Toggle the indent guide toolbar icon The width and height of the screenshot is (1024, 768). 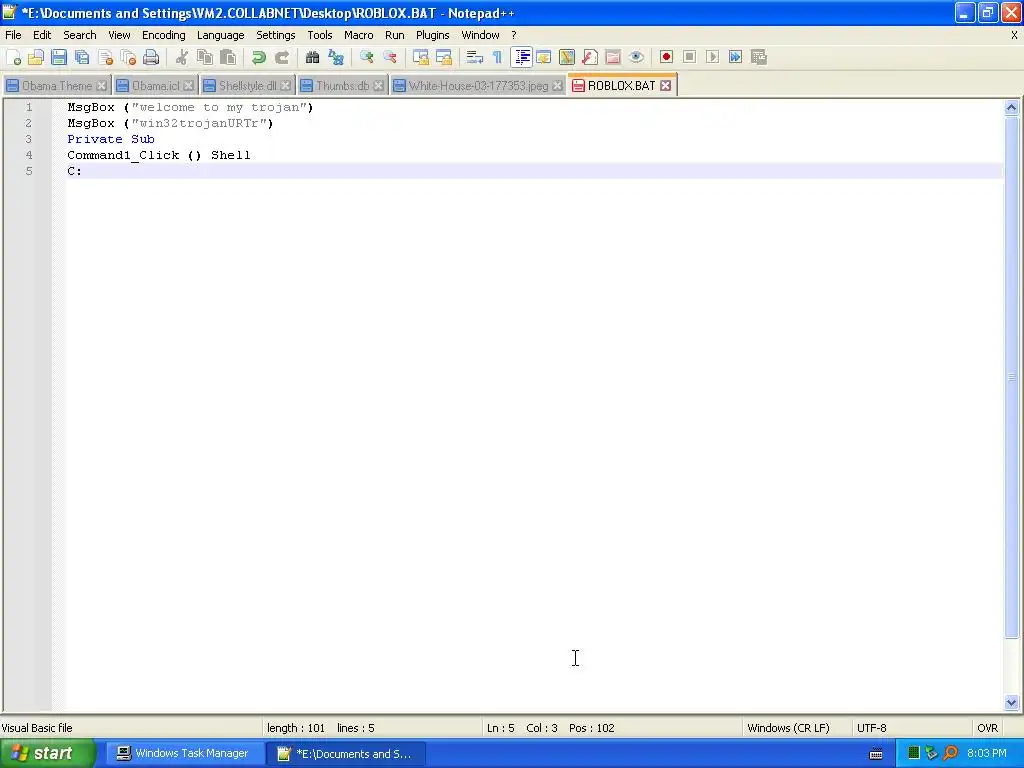click(x=521, y=57)
